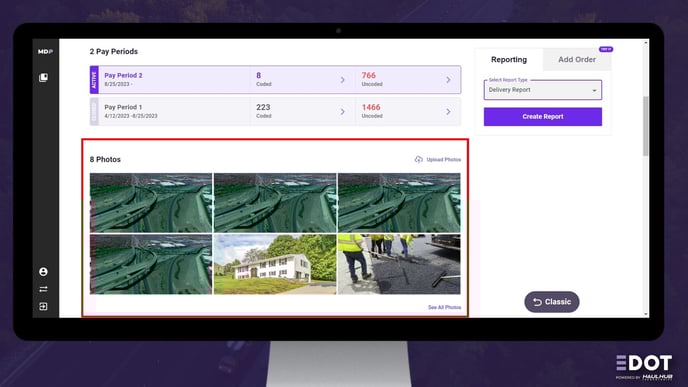Expand Pay Period 1 coded tickets chevron

tap(343, 112)
